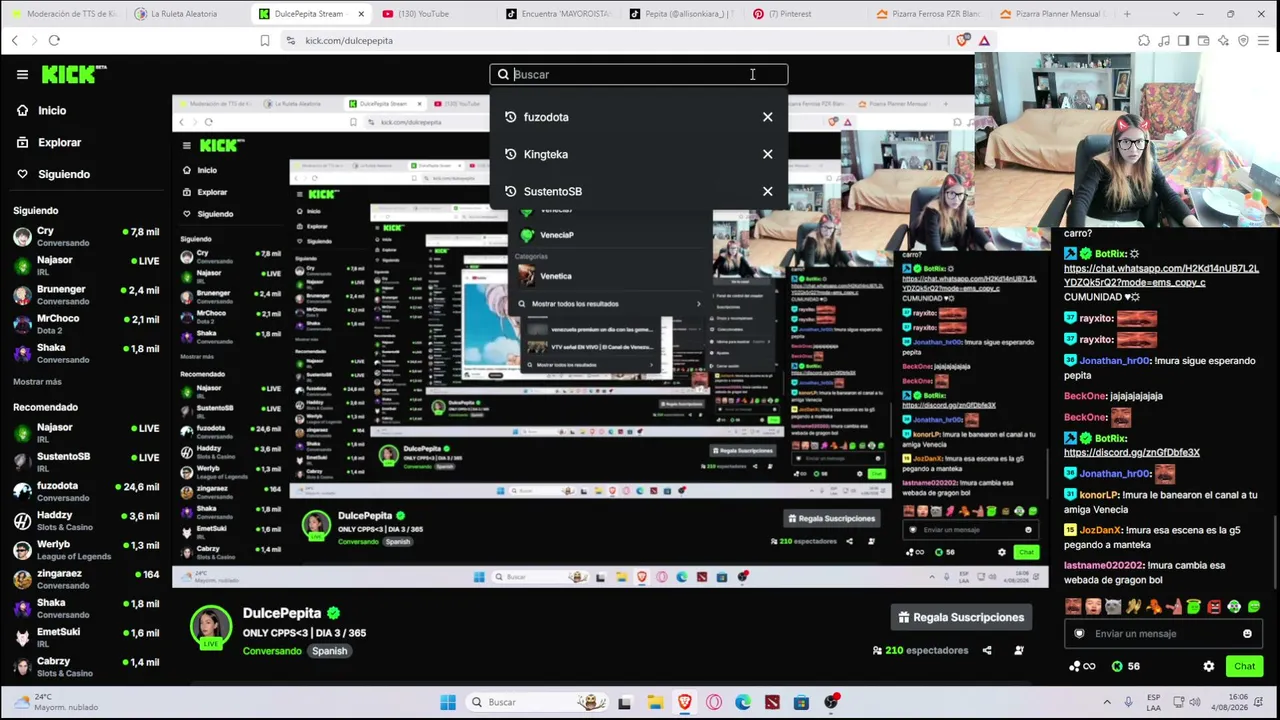Click the Brave Rewards triangle icon
Viewport: 1280px width, 720px height.
coord(984,40)
